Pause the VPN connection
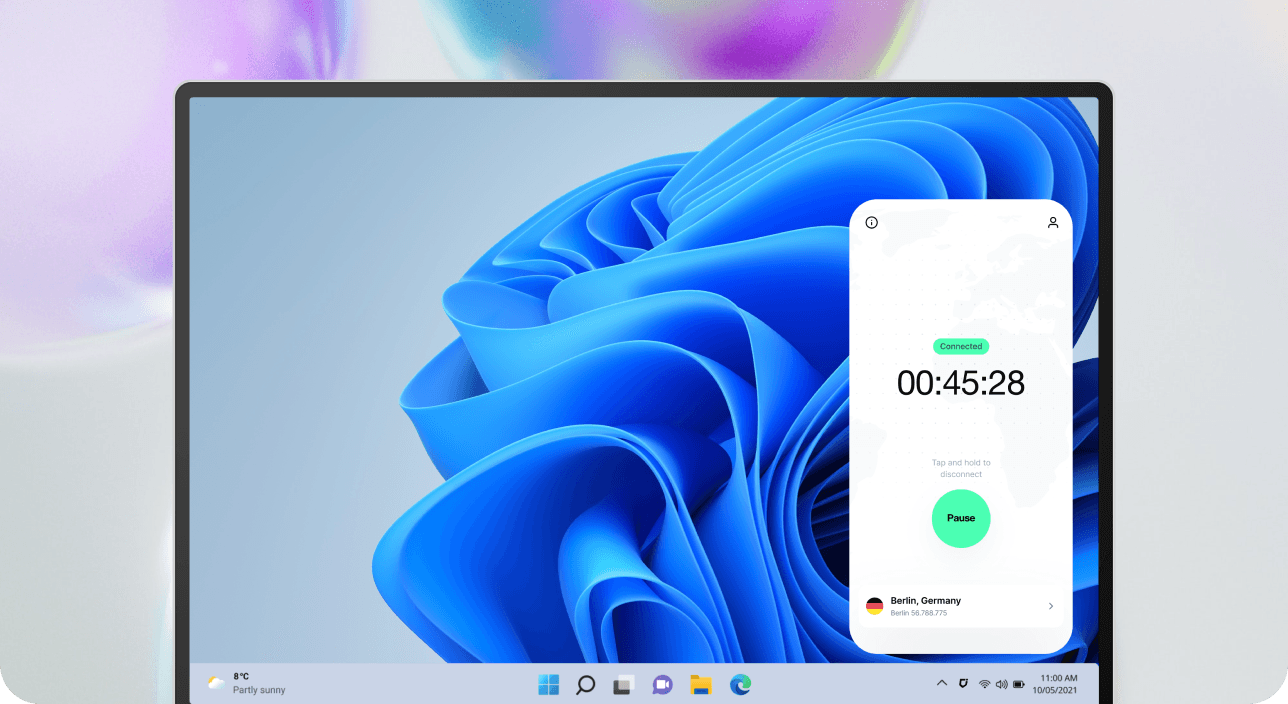 (x=961, y=518)
